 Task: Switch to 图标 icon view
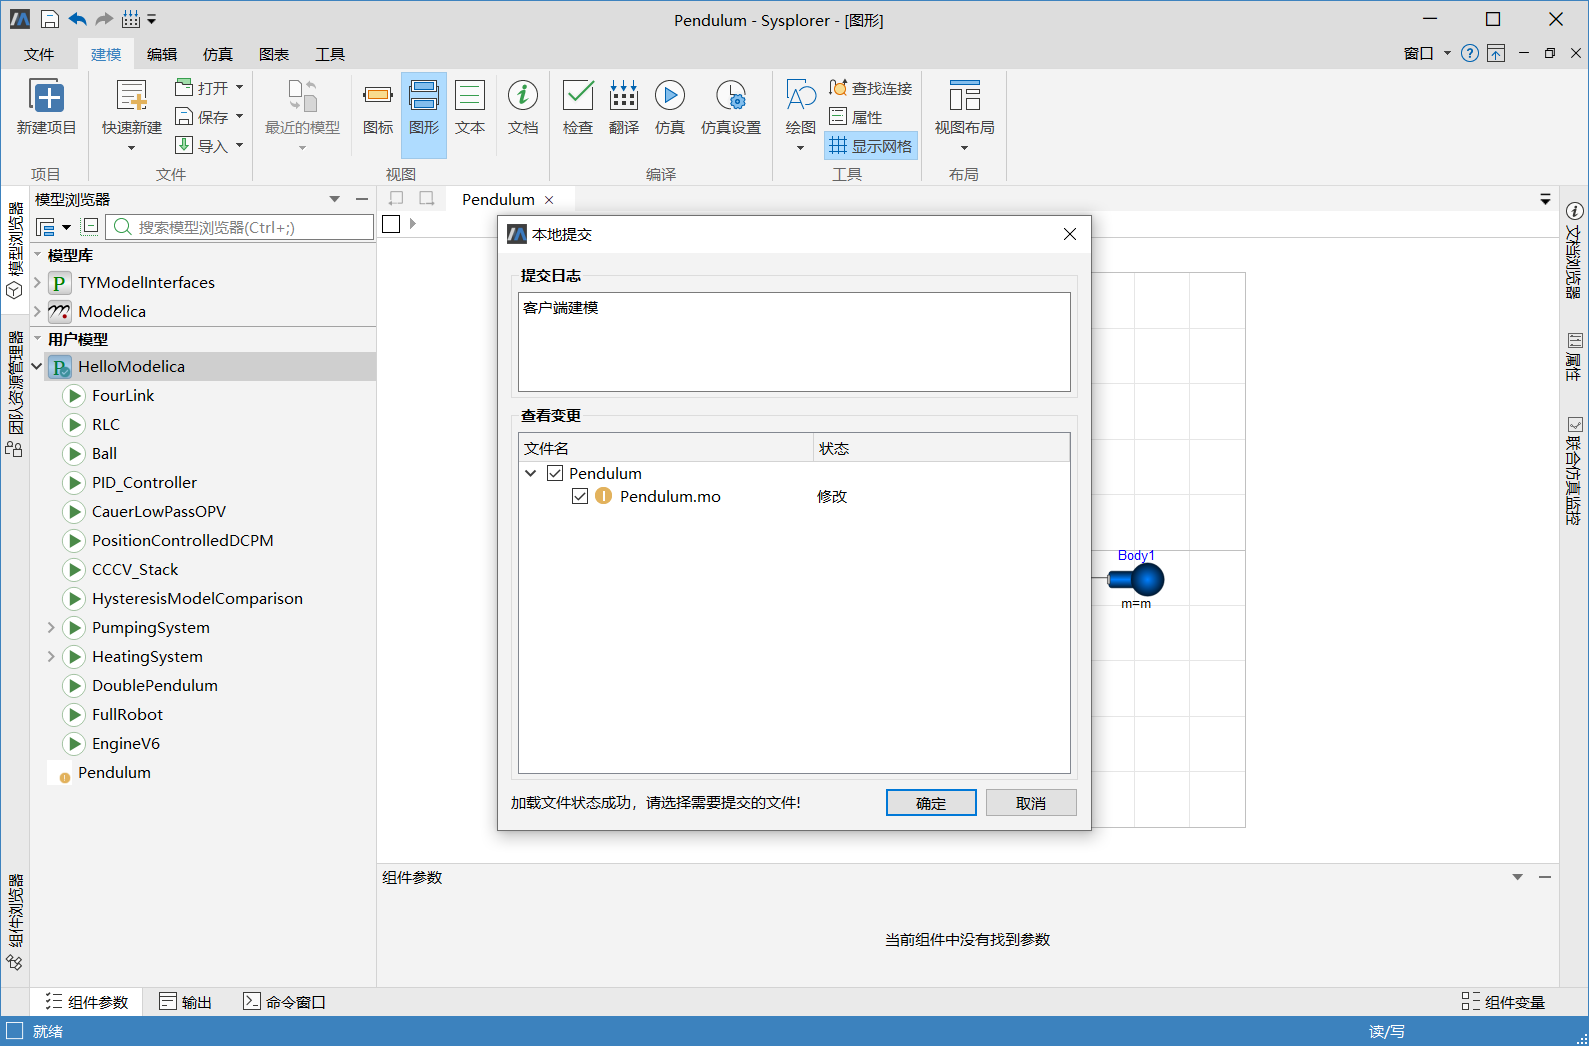tap(378, 108)
